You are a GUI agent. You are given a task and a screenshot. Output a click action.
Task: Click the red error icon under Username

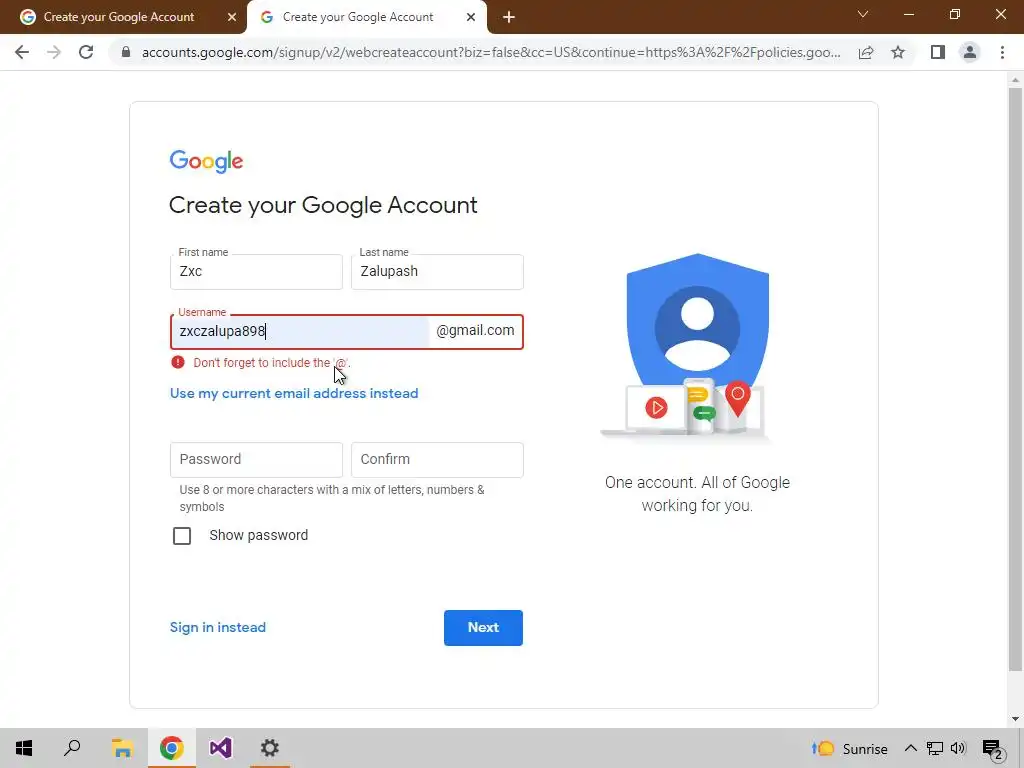tap(178, 362)
